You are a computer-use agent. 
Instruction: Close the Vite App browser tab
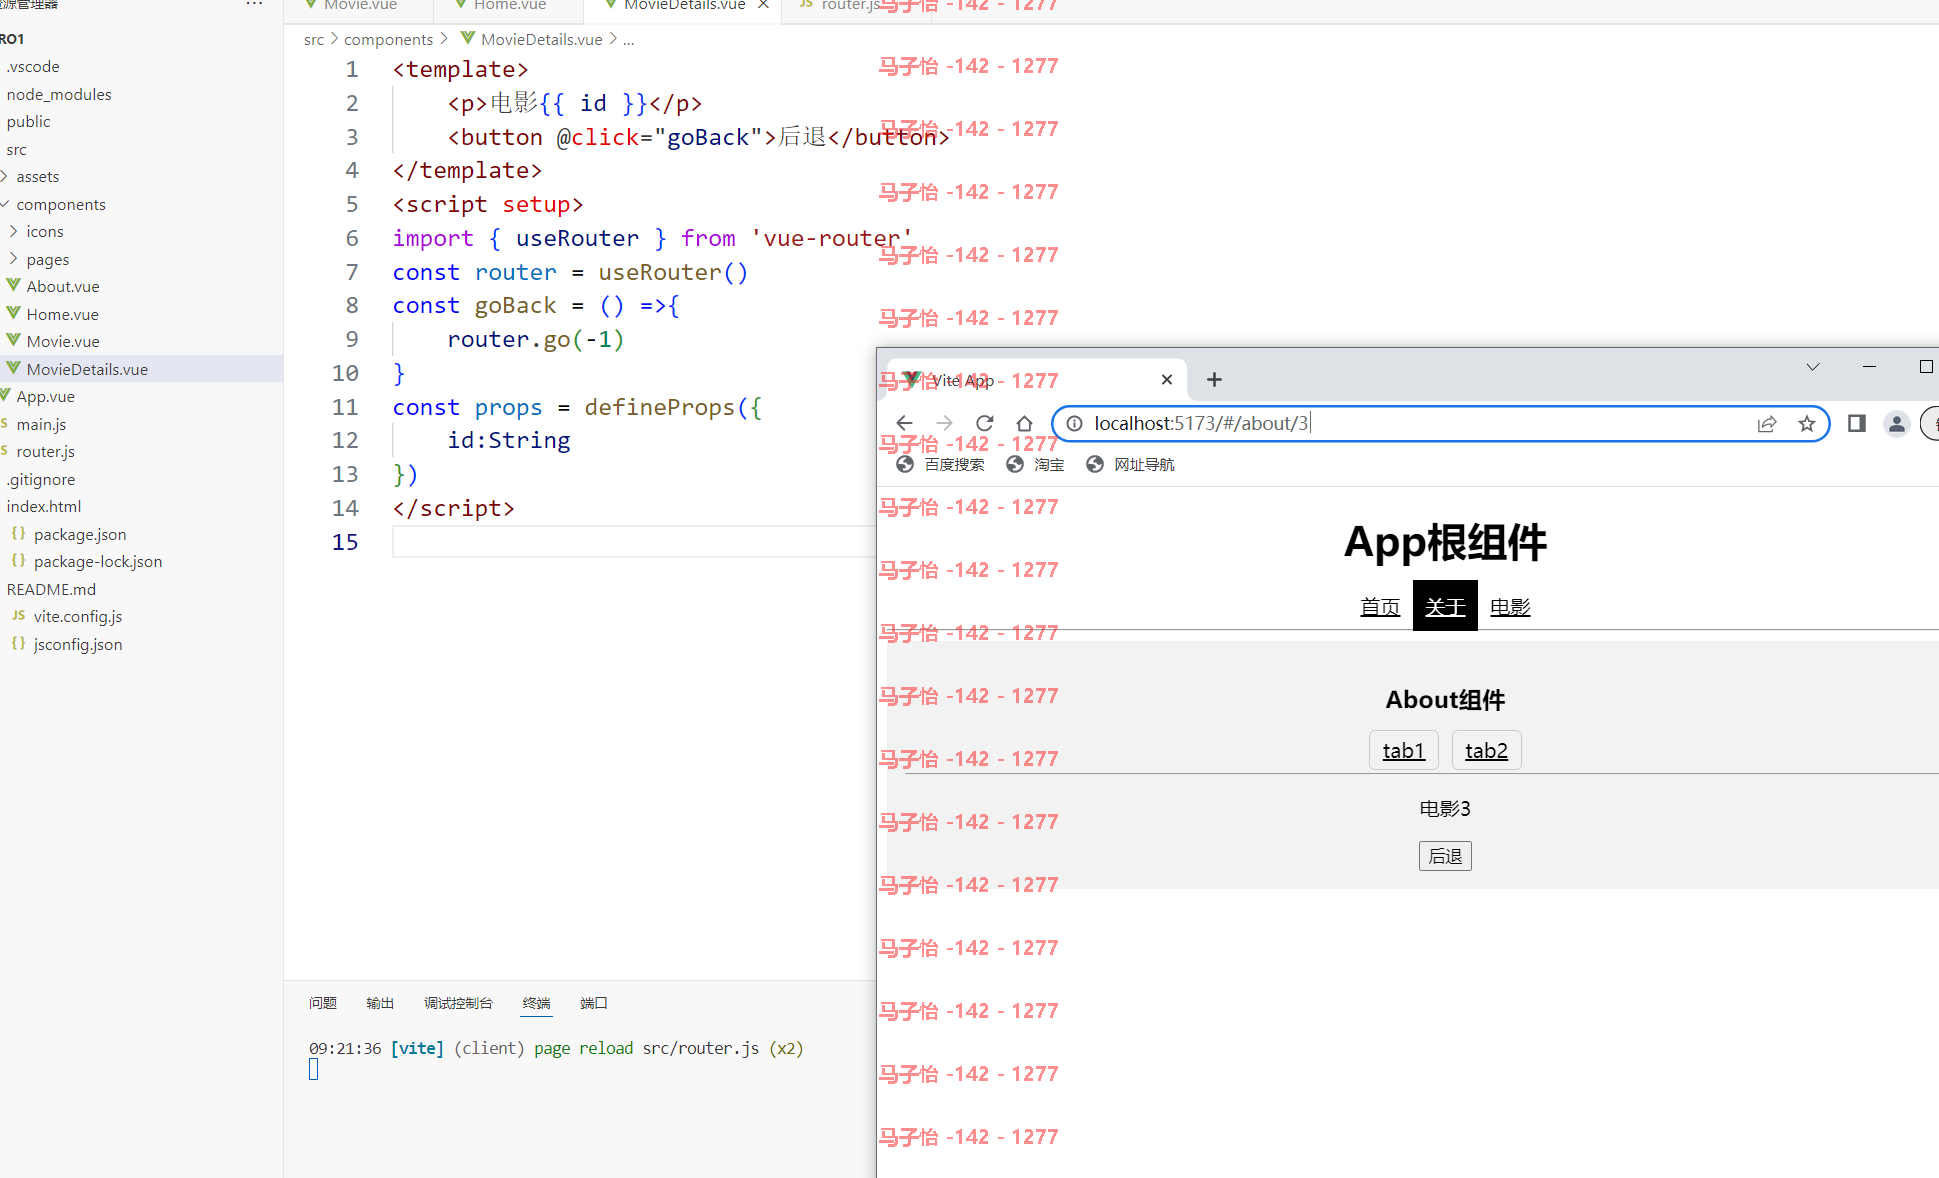pos(1166,379)
